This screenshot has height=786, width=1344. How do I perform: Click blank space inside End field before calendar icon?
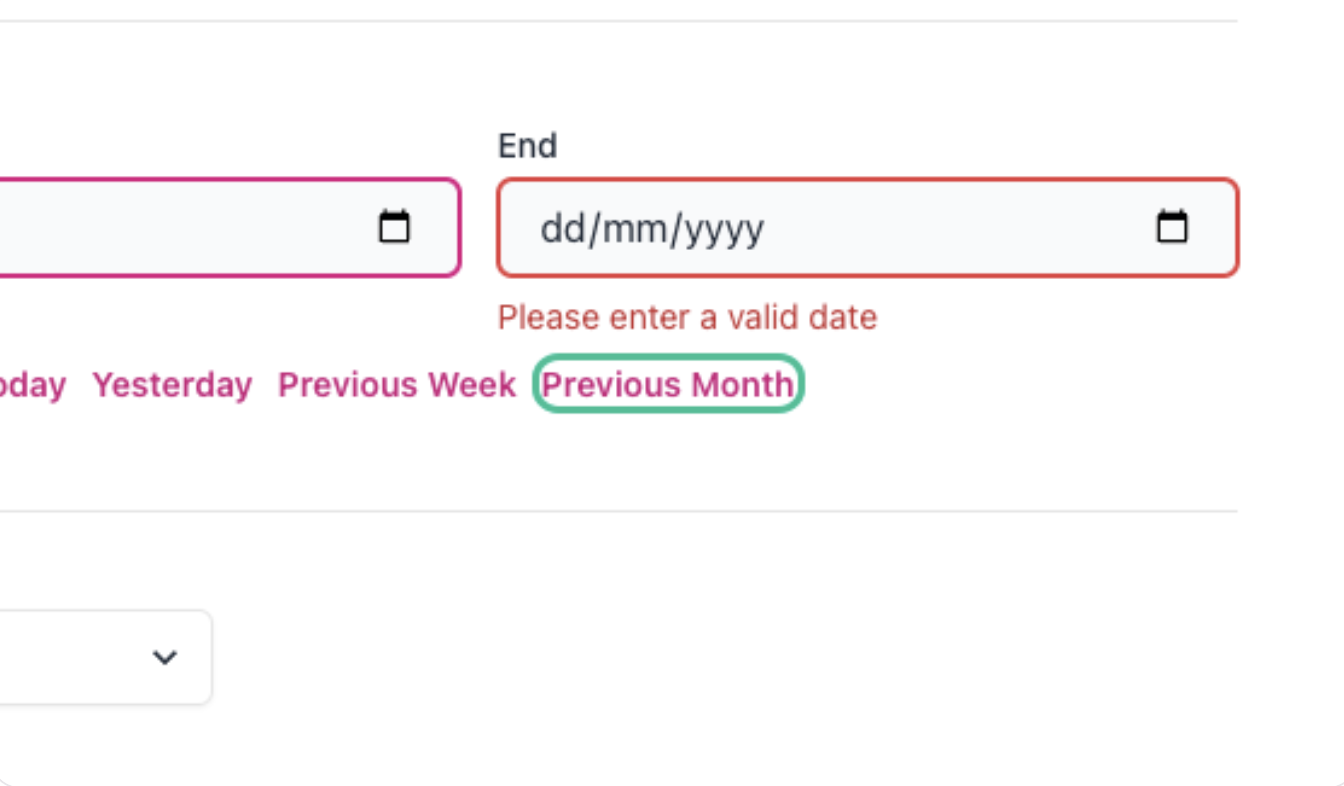pyautogui.click(x=960, y=228)
